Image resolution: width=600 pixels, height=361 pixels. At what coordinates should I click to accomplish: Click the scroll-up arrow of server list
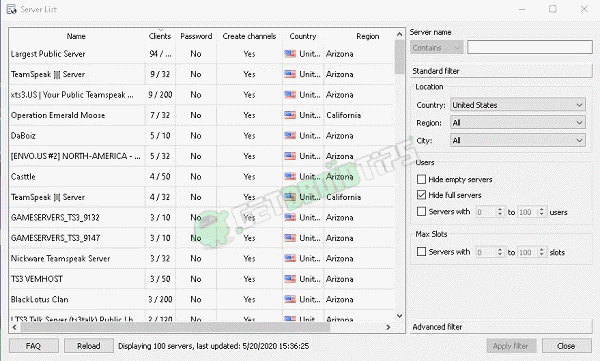pyautogui.click(x=399, y=34)
